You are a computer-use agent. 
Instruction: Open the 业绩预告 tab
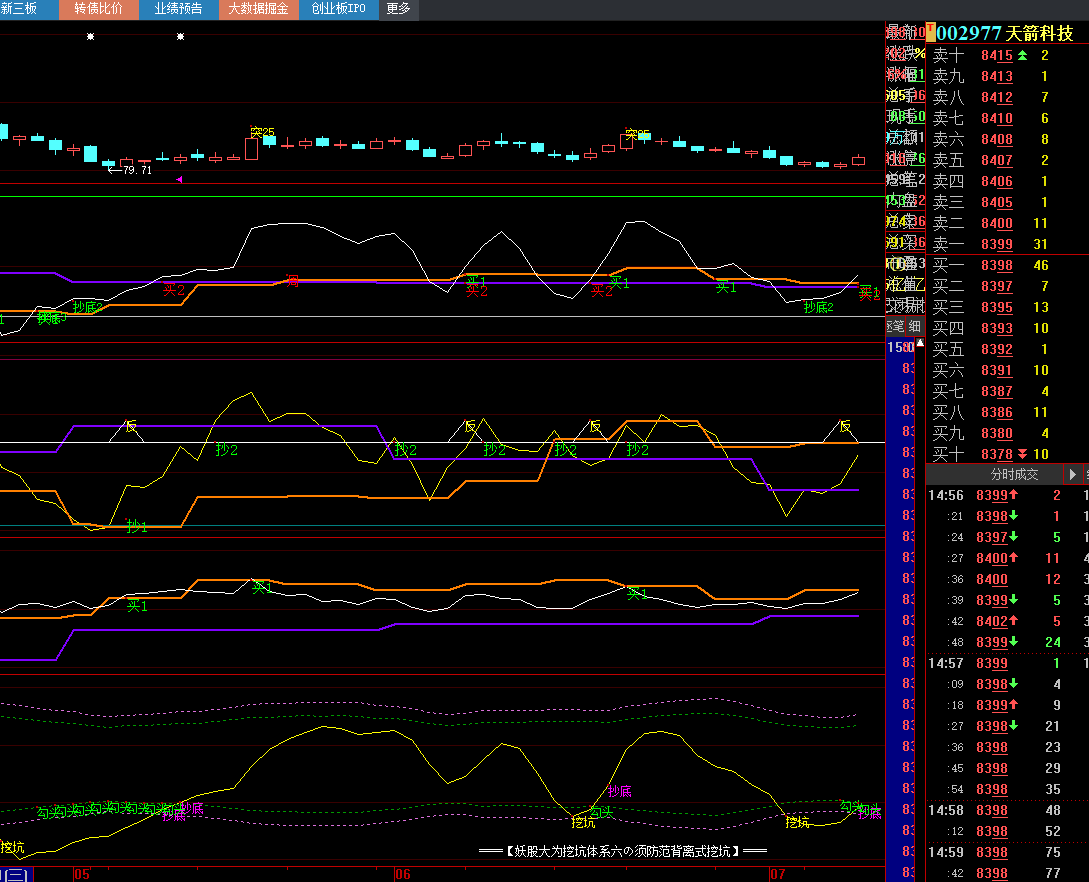point(178,9)
